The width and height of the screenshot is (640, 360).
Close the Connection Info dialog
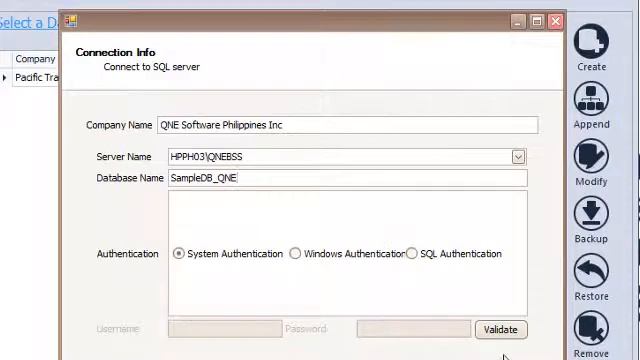[x=556, y=21]
